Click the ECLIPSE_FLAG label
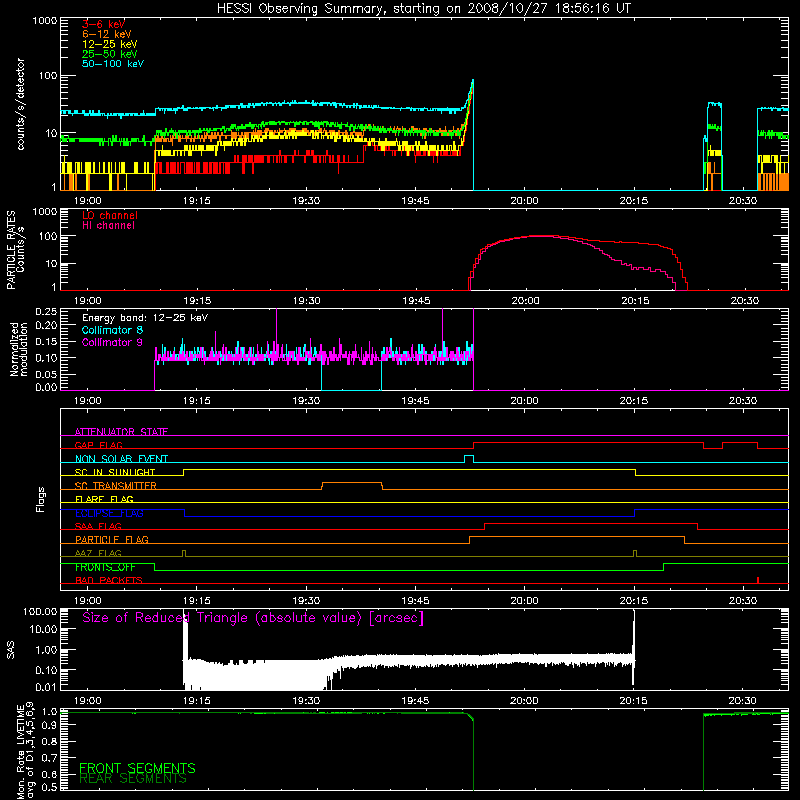The width and height of the screenshot is (800, 800). click(x=109, y=513)
